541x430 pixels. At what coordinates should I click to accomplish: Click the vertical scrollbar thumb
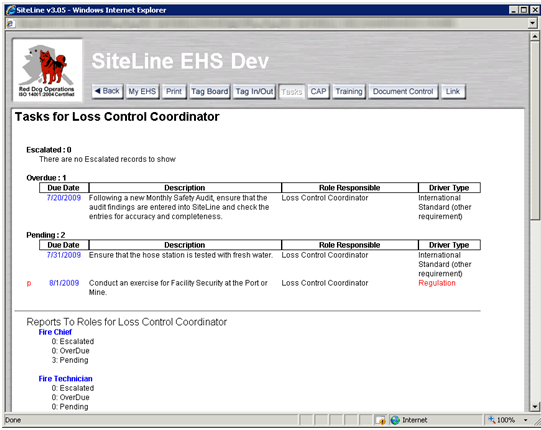pyautogui.click(x=534, y=130)
